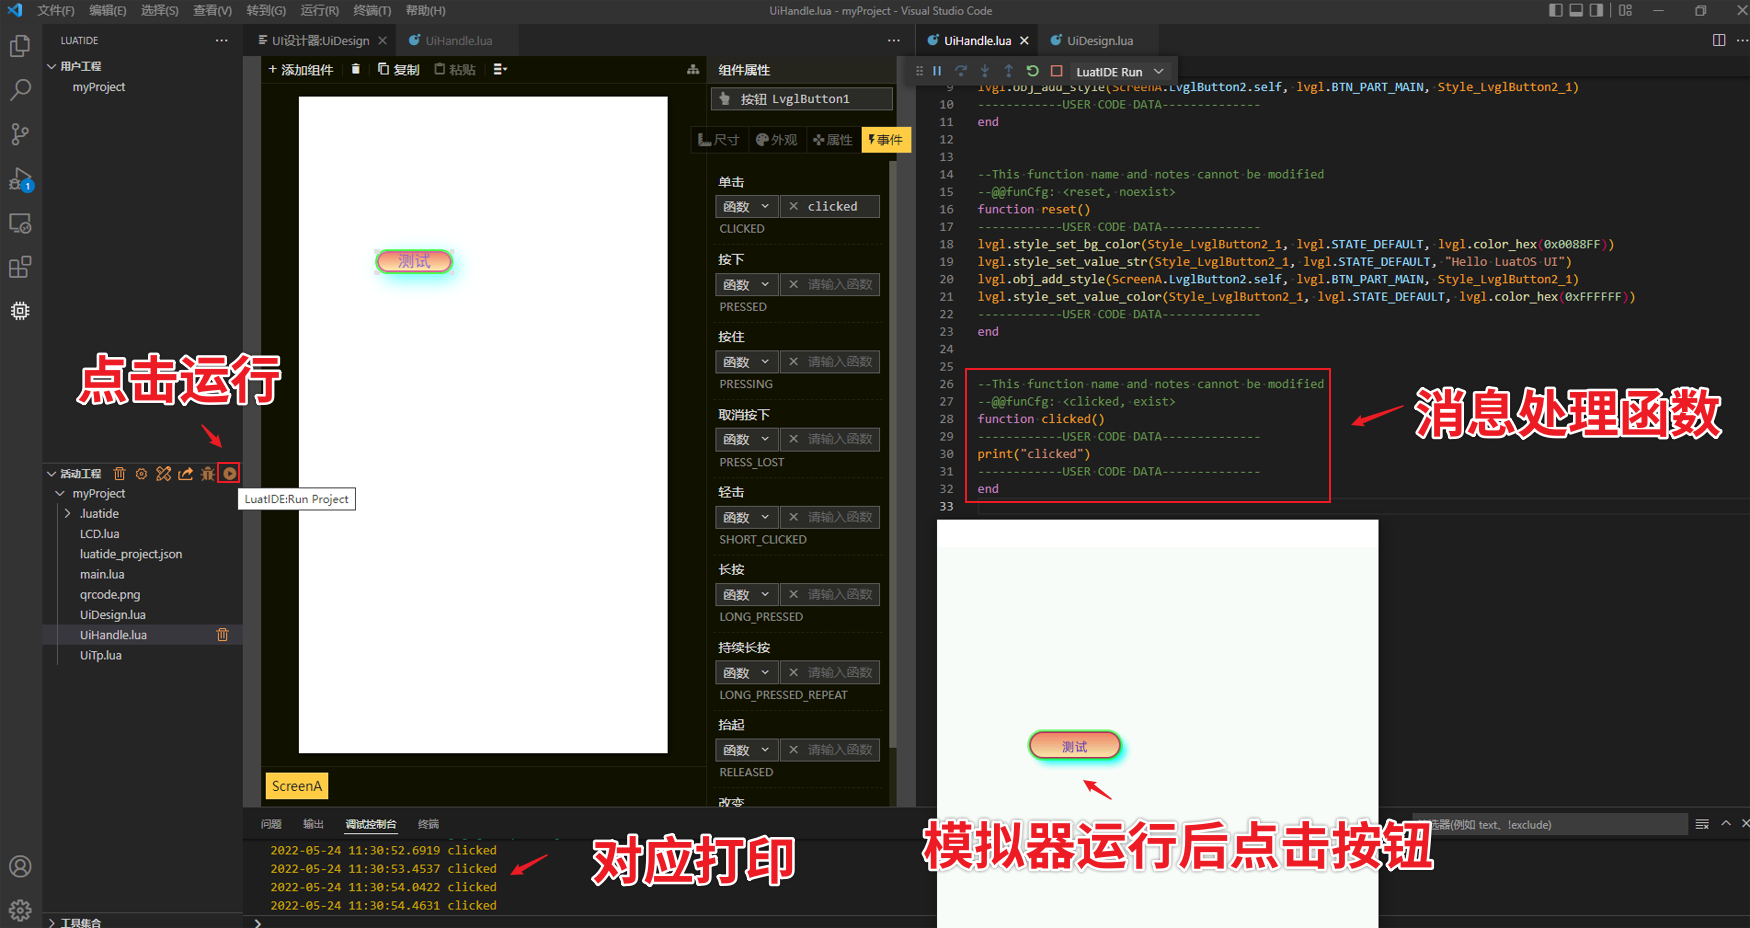Viewport: 1750px width, 928px height.
Task: Clear the clicked function with its X
Action: pos(794,207)
